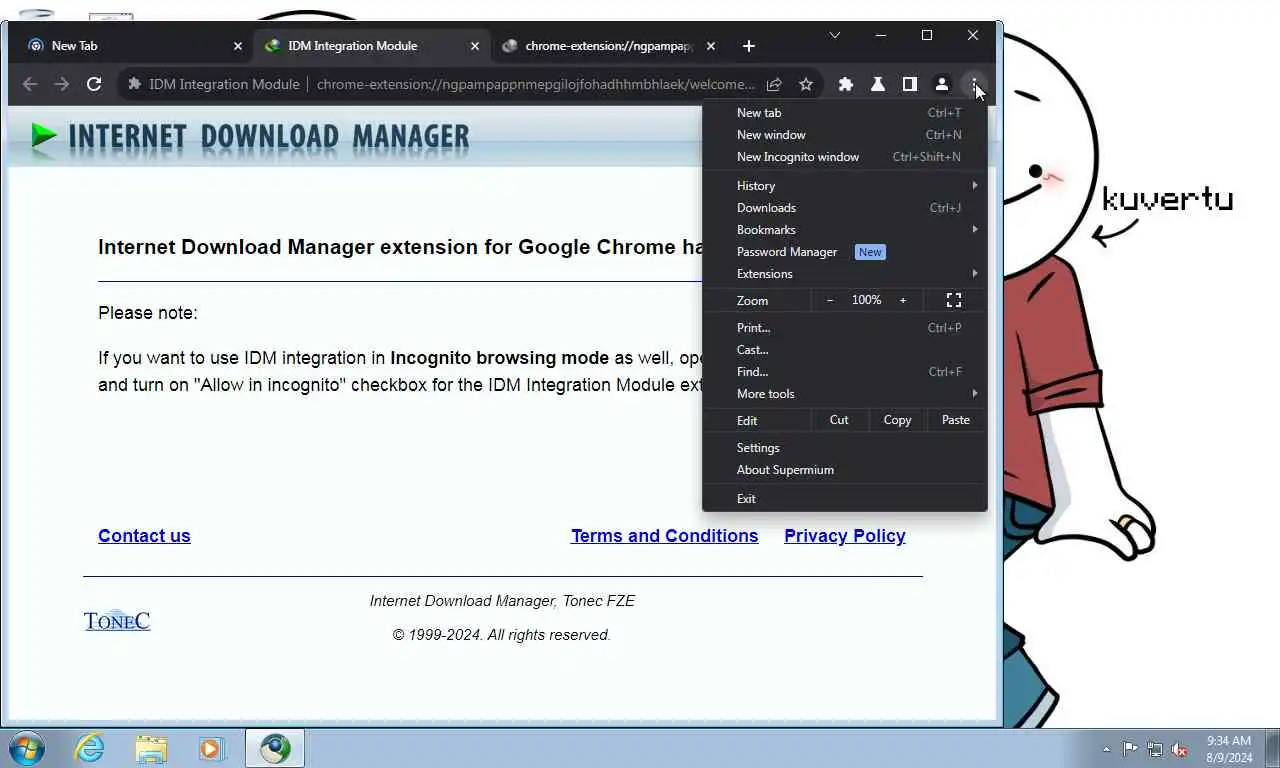Click the browser forward arrow
Screen dimensions: 1280x768
coord(62,84)
